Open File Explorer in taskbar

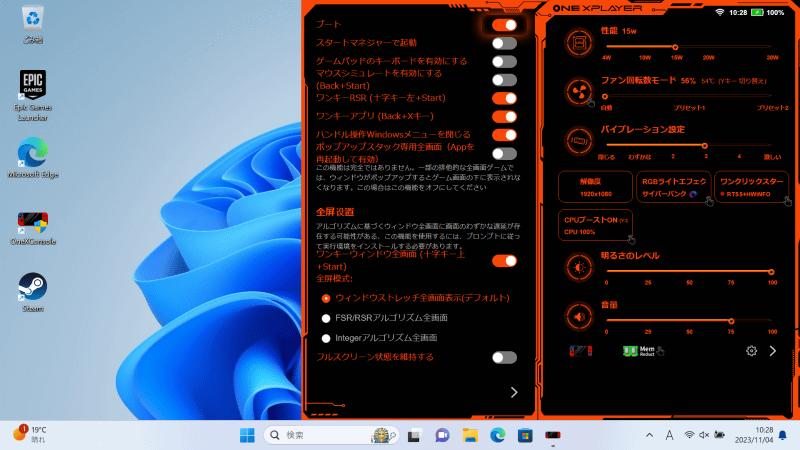pos(470,435)
